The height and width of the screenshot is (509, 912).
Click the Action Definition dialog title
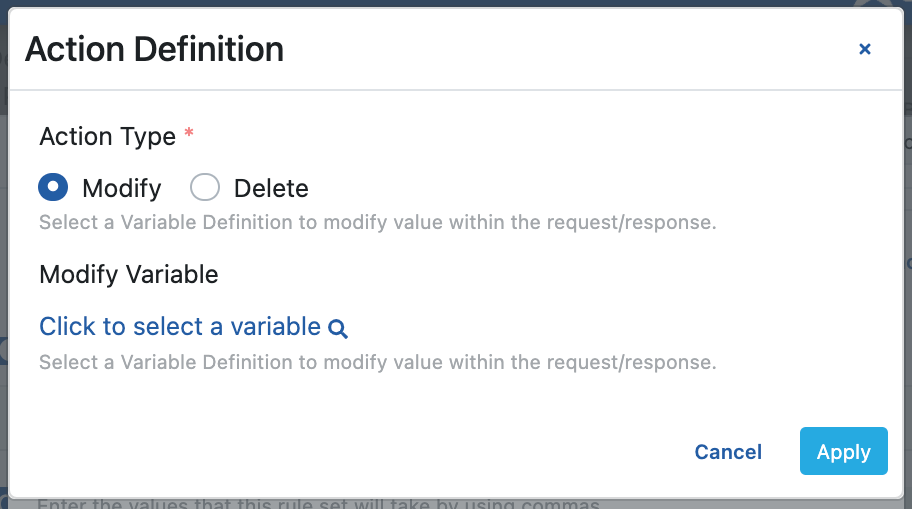154,49
